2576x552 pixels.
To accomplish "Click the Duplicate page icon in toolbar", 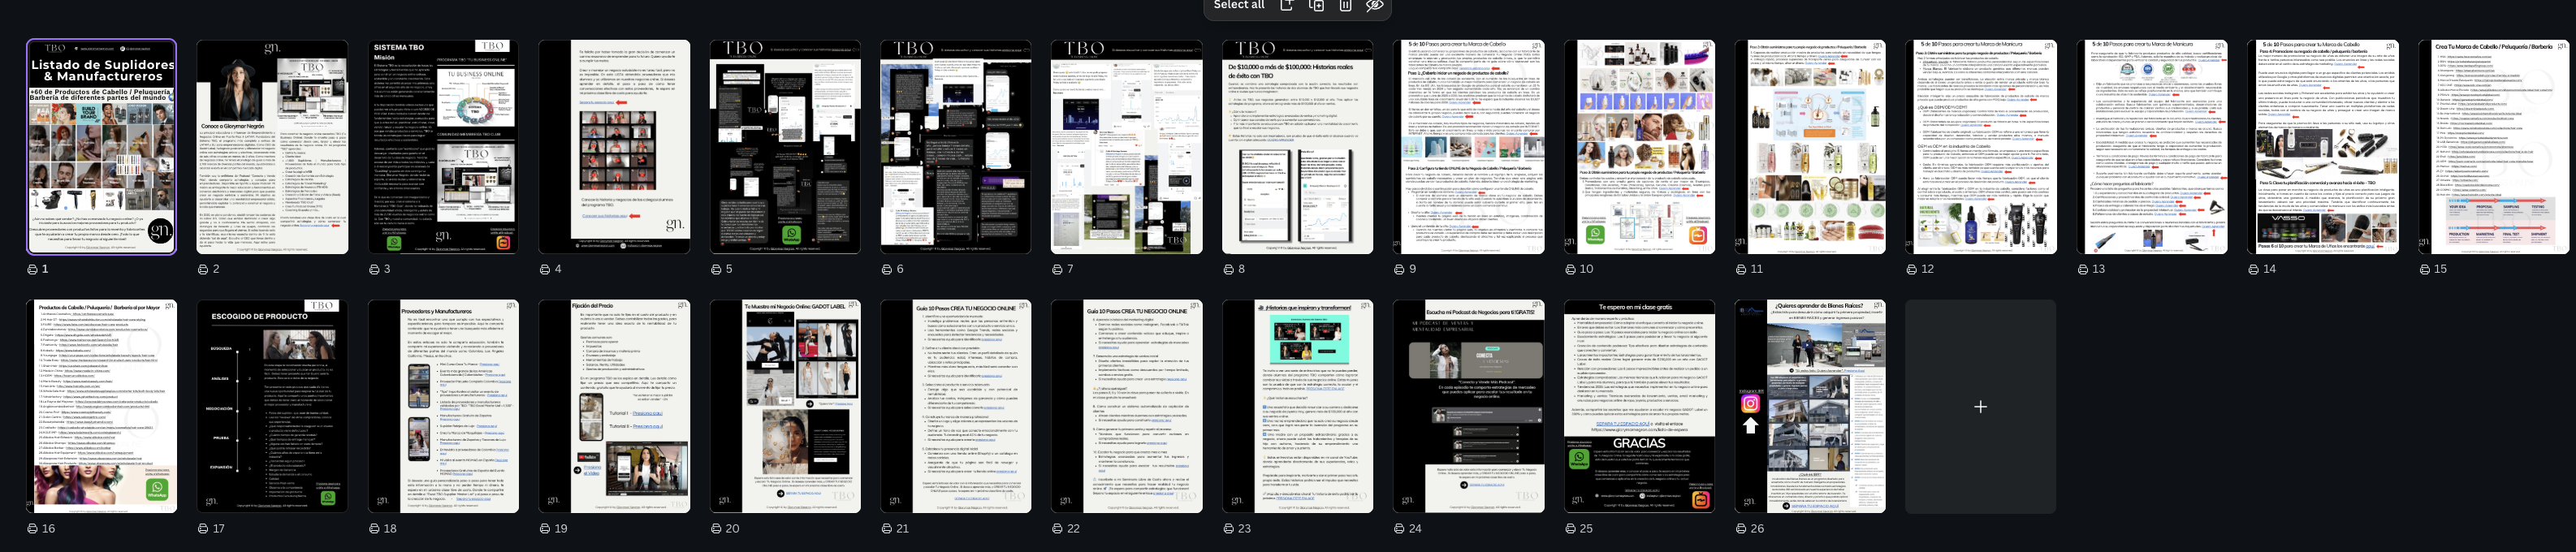I will point(1316,6).
